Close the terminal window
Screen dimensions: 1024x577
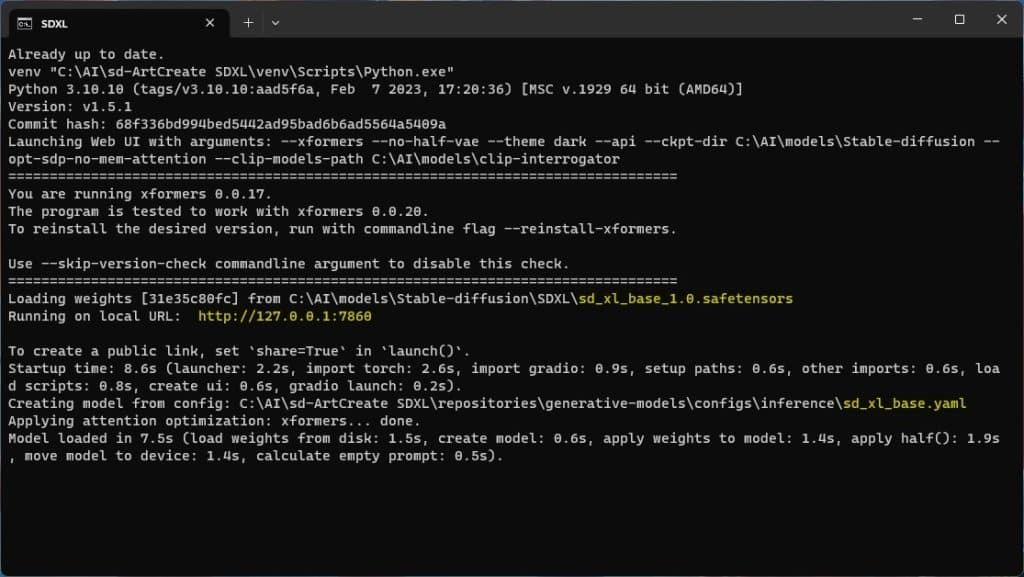pyautogui.click(x=1001, y=20)
